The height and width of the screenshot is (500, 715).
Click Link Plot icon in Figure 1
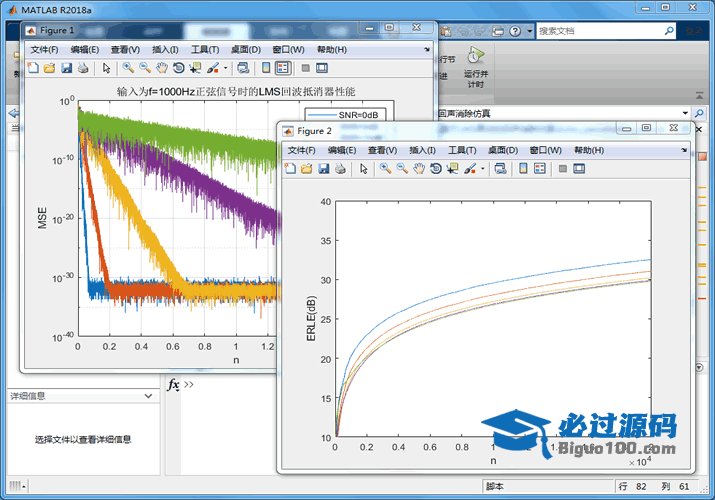tap(244, 68)
